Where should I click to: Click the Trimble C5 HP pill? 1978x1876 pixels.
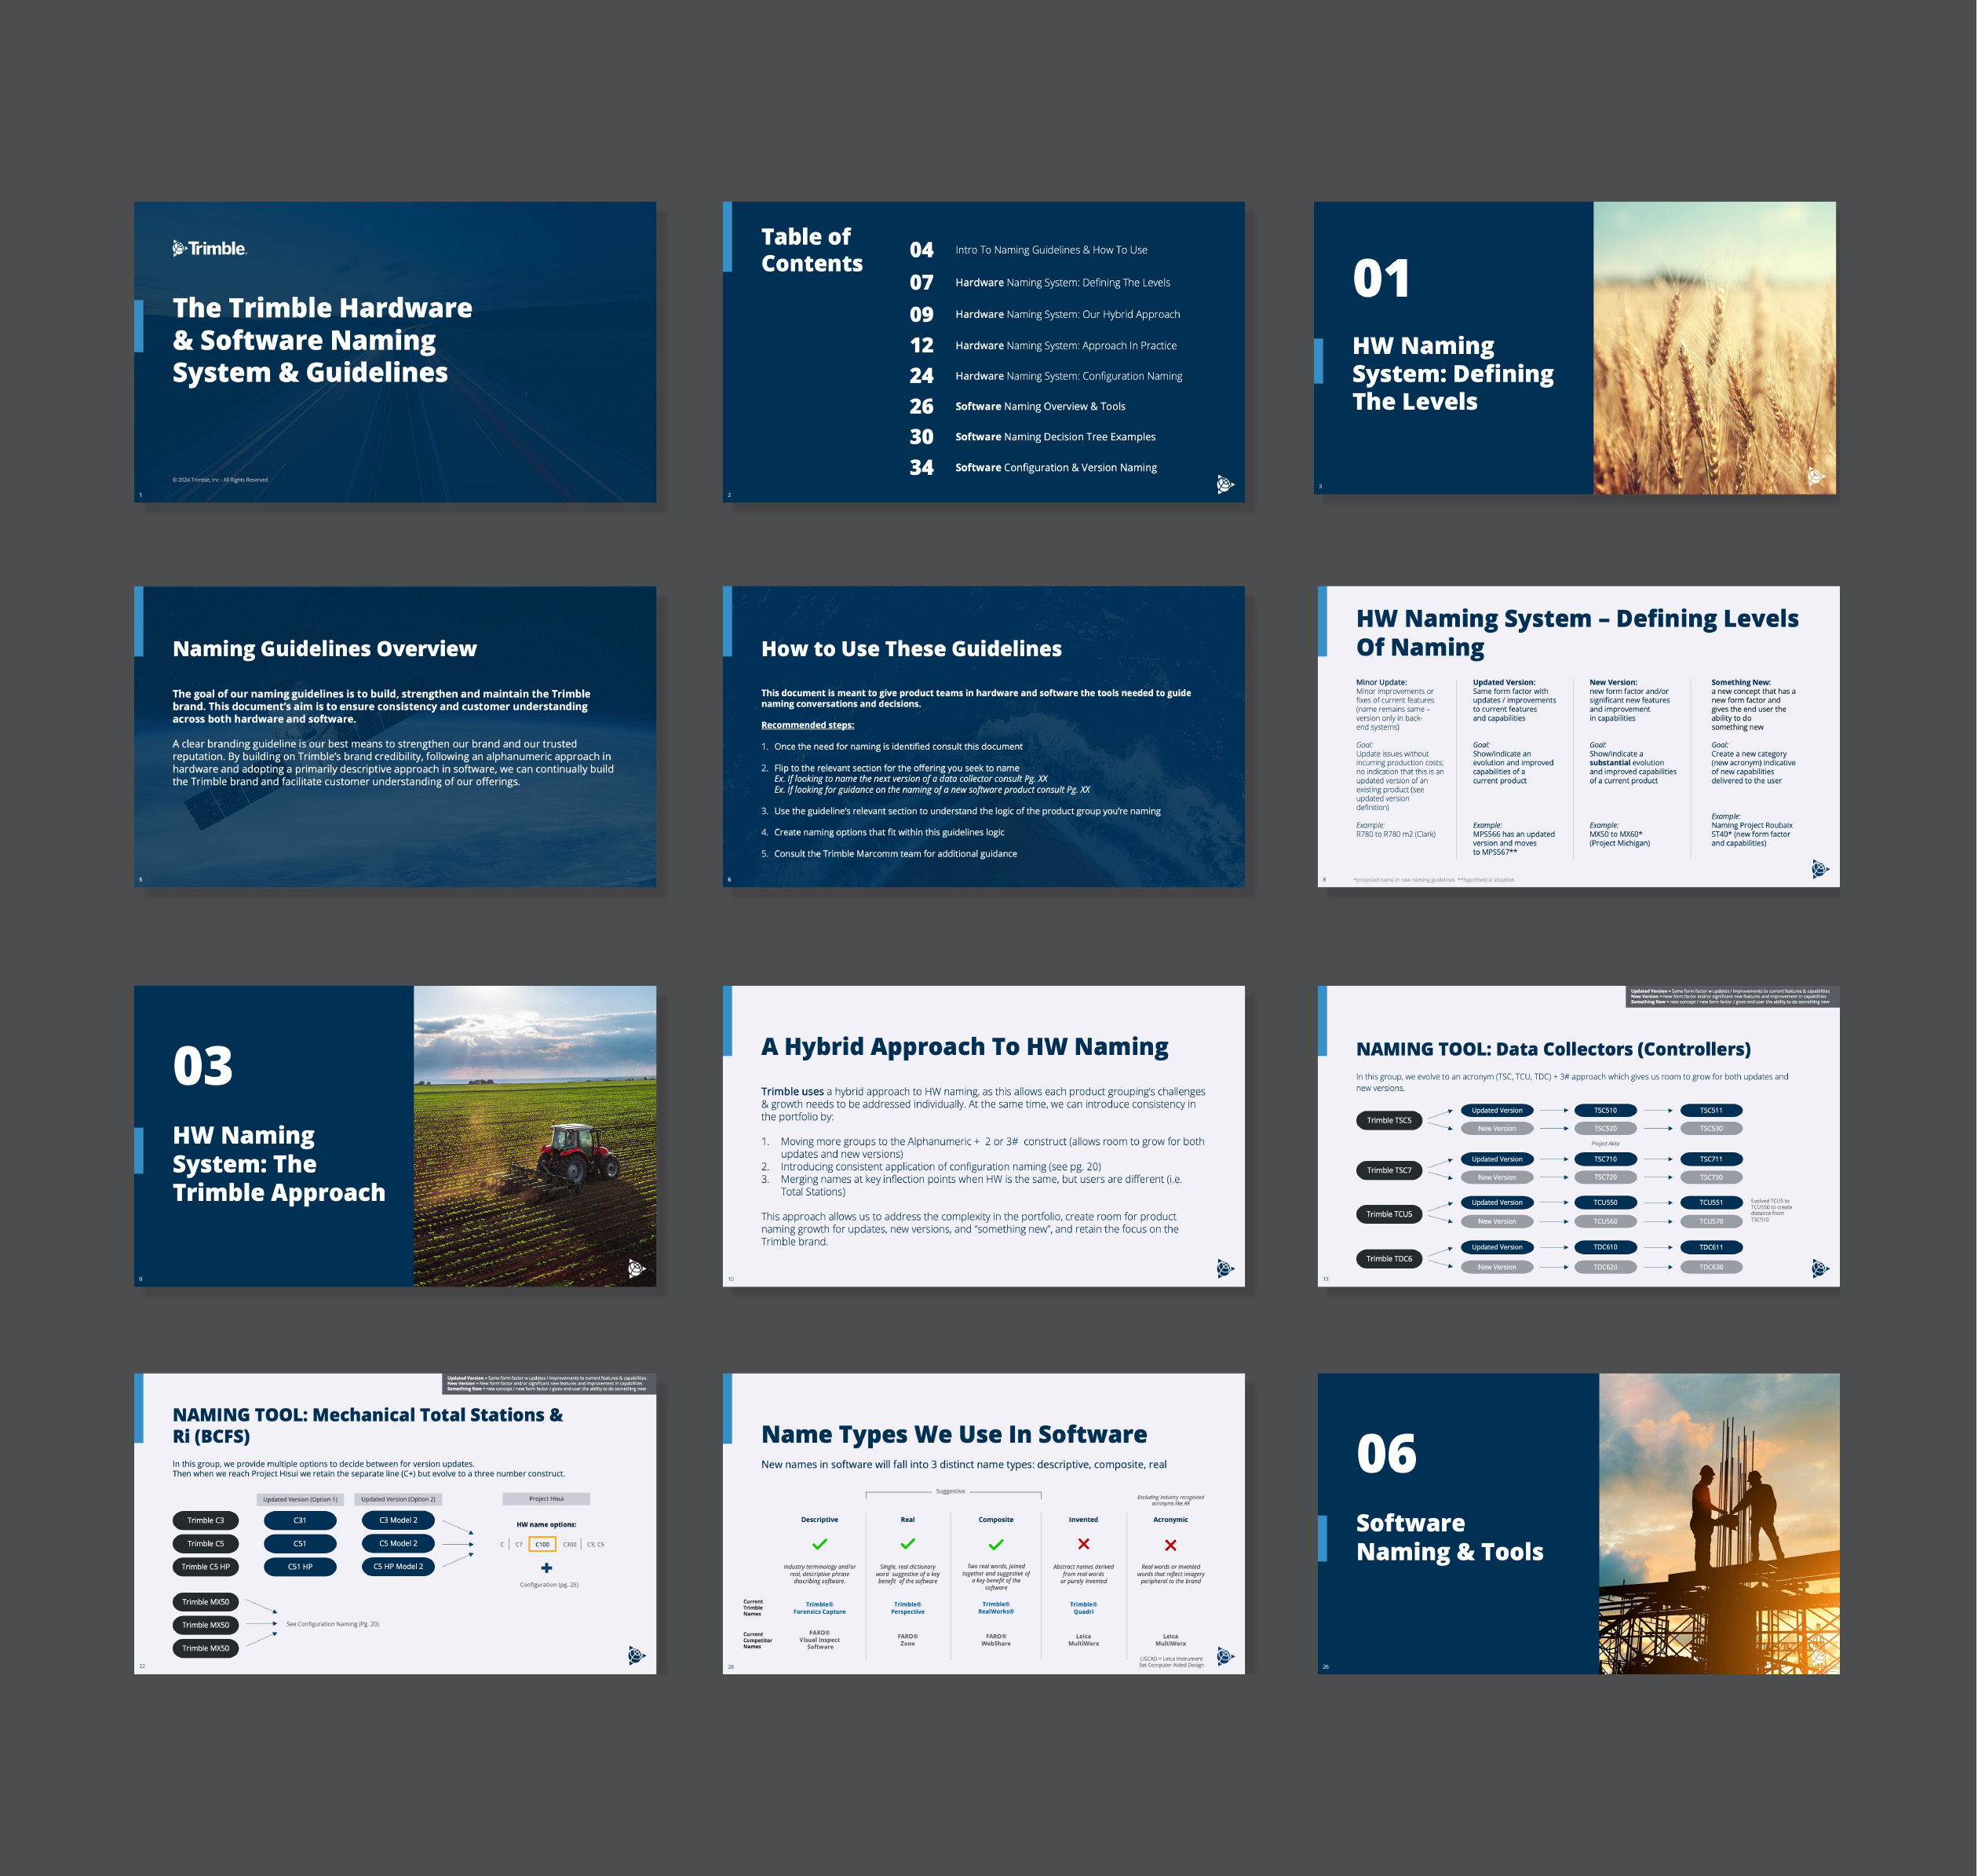(206, 1567)
